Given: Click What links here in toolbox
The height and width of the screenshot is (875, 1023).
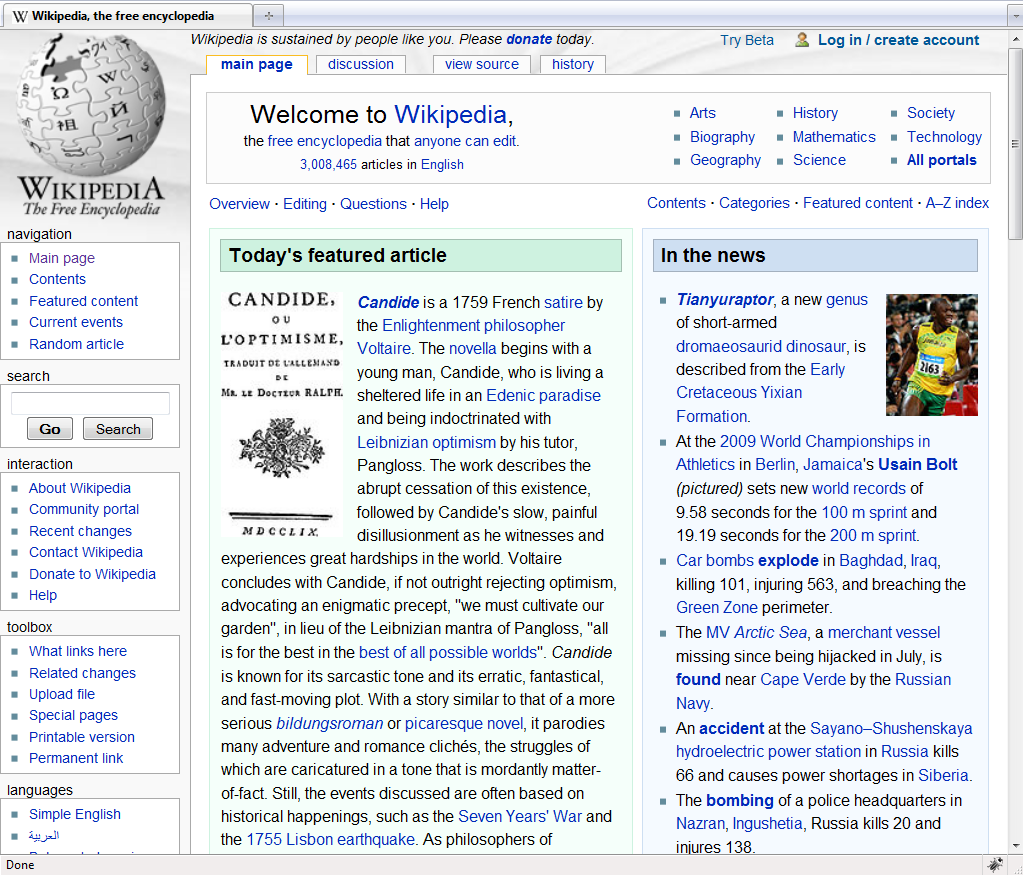Looking at the screenshot, I should tap(78, 651).
